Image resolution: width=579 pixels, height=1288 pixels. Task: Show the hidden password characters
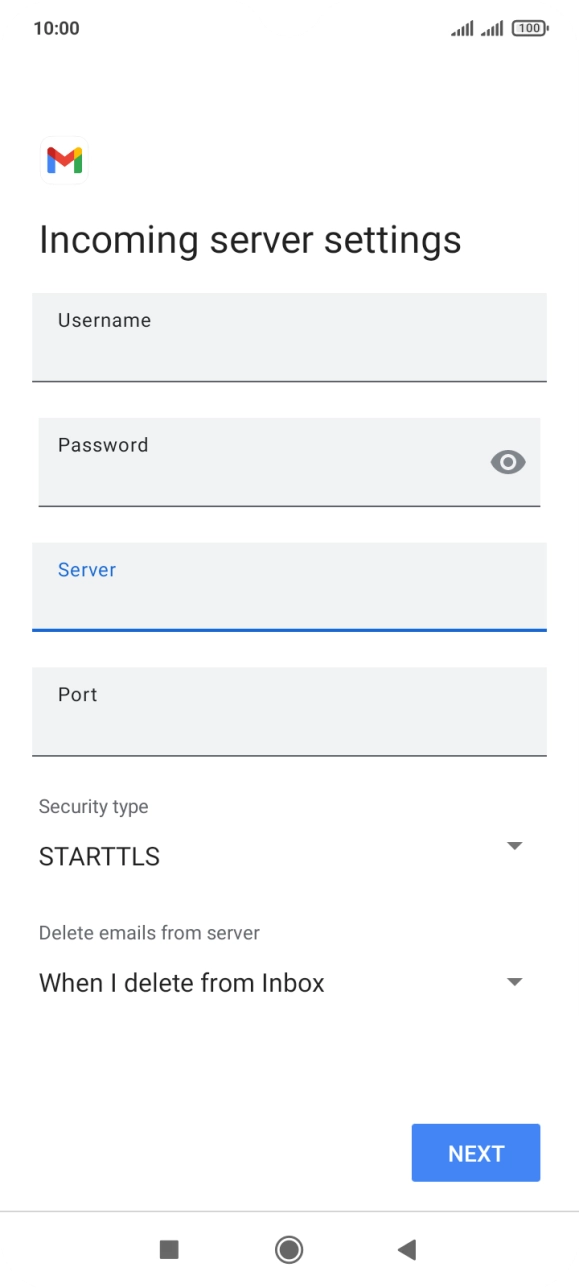click(x=508, y=462)
